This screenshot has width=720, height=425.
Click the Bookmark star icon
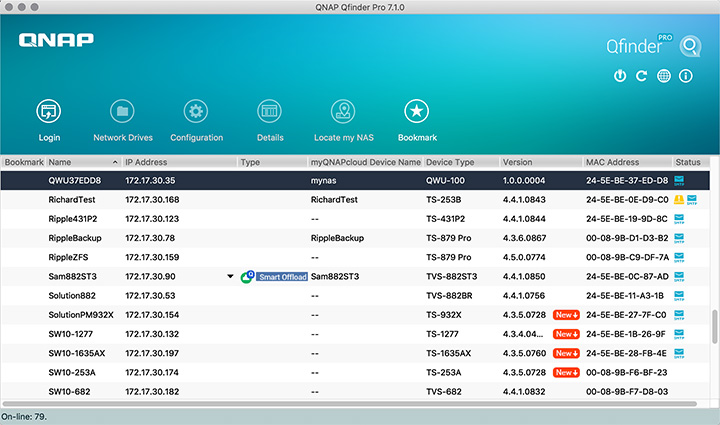416,112
